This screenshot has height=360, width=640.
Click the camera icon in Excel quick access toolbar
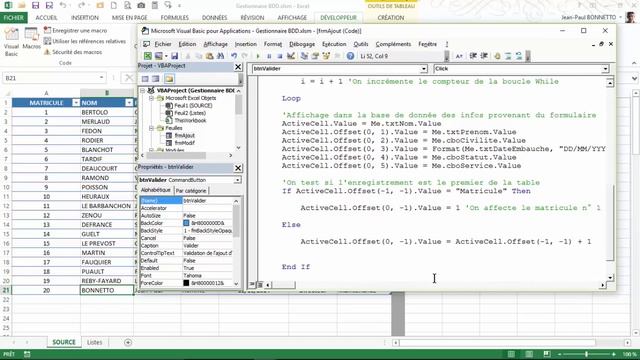pos(141,6)
